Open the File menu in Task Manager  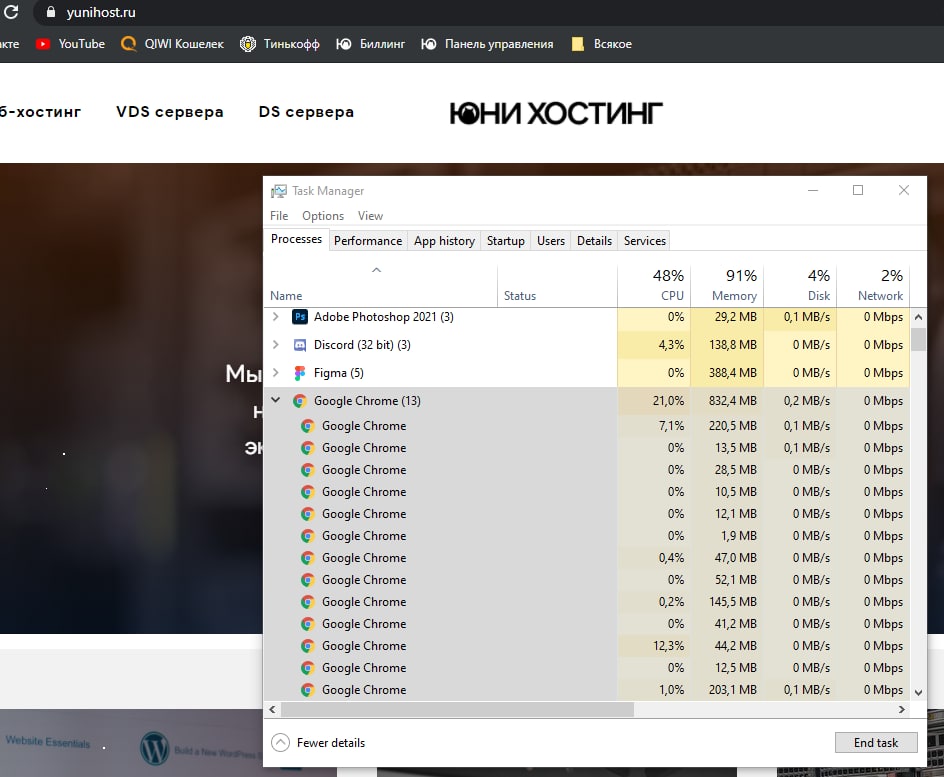[279, 215]
